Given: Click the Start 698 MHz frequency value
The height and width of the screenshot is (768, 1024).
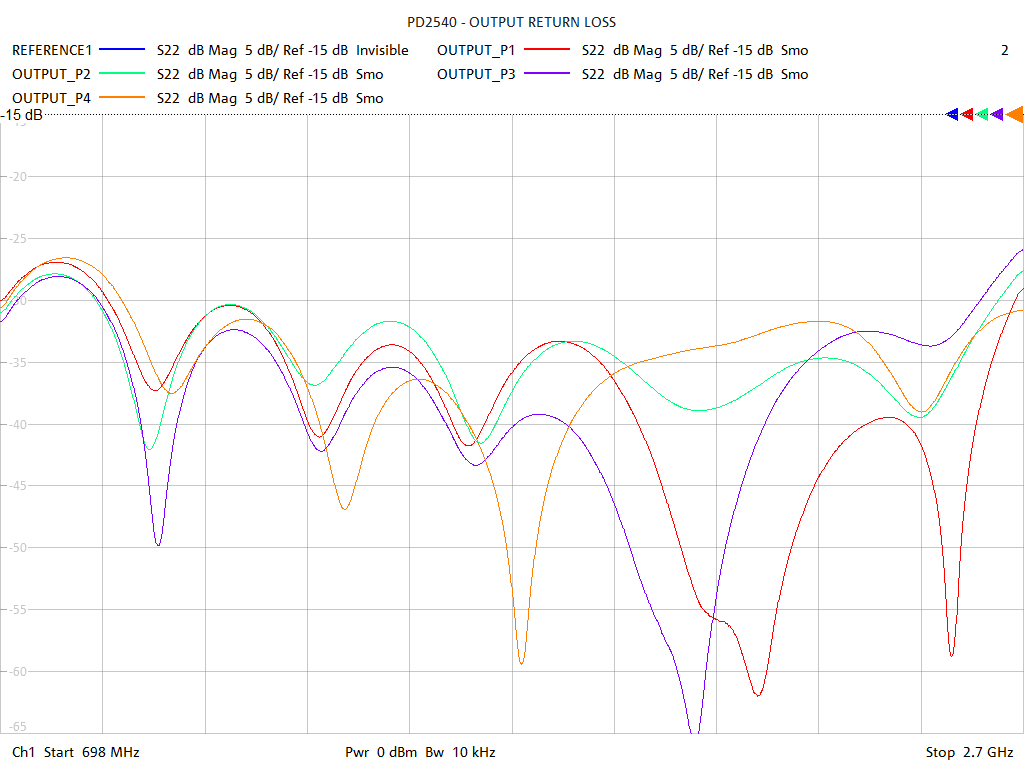Looking at the screenshot, I should point(91,752).
